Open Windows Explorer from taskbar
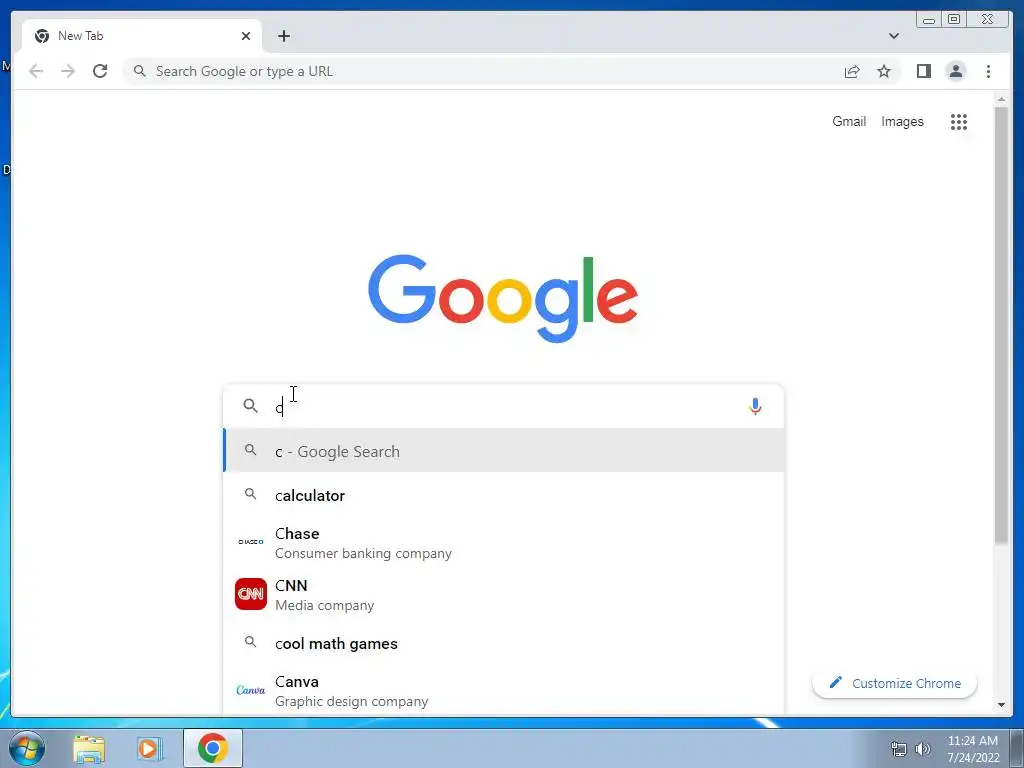1024x768 pixels. coord(89,748)
